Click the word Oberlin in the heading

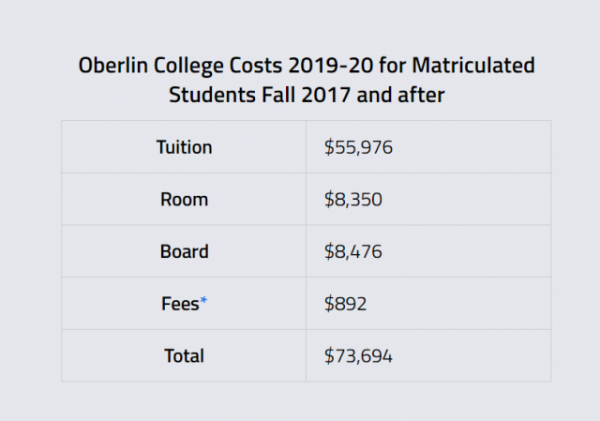tap(112, 67)
